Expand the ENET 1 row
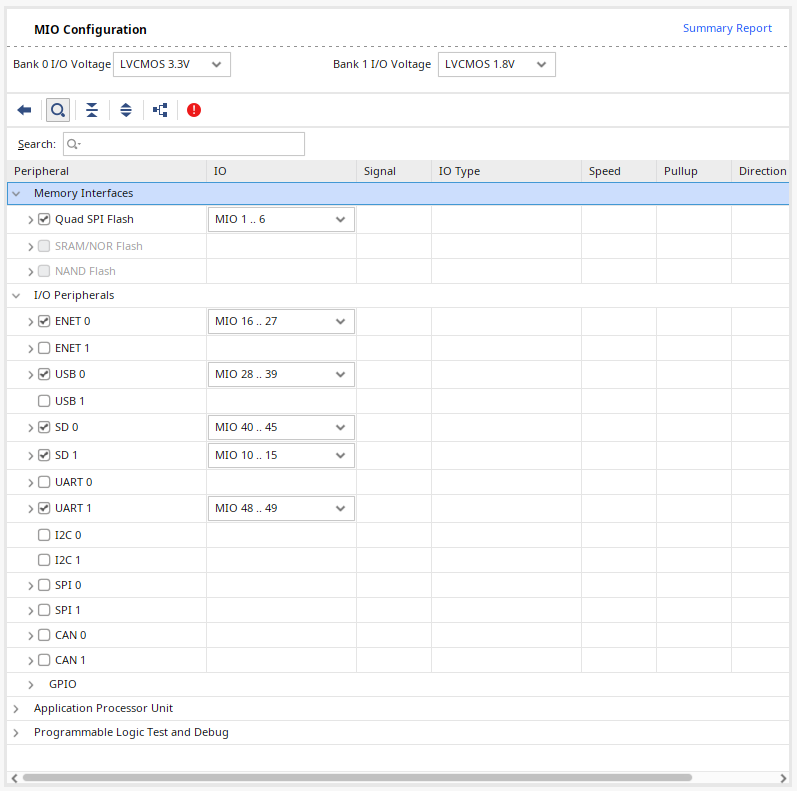This screenshot has height=791, width=797. coord(30,349)
